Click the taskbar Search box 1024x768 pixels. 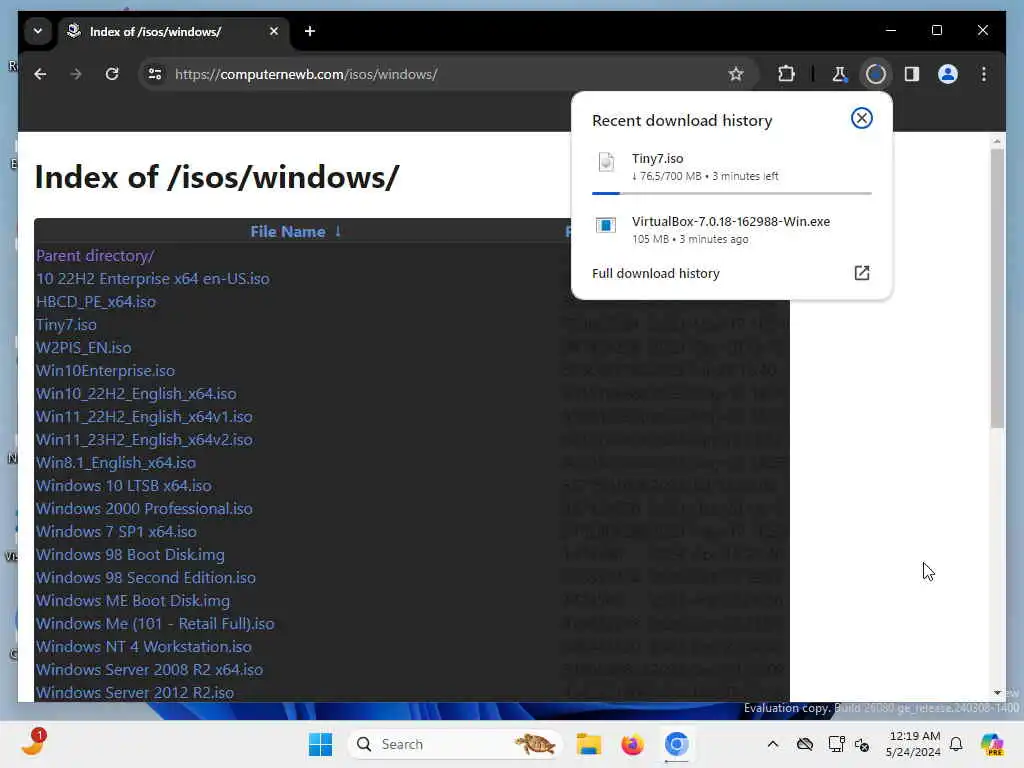(455, 744)
